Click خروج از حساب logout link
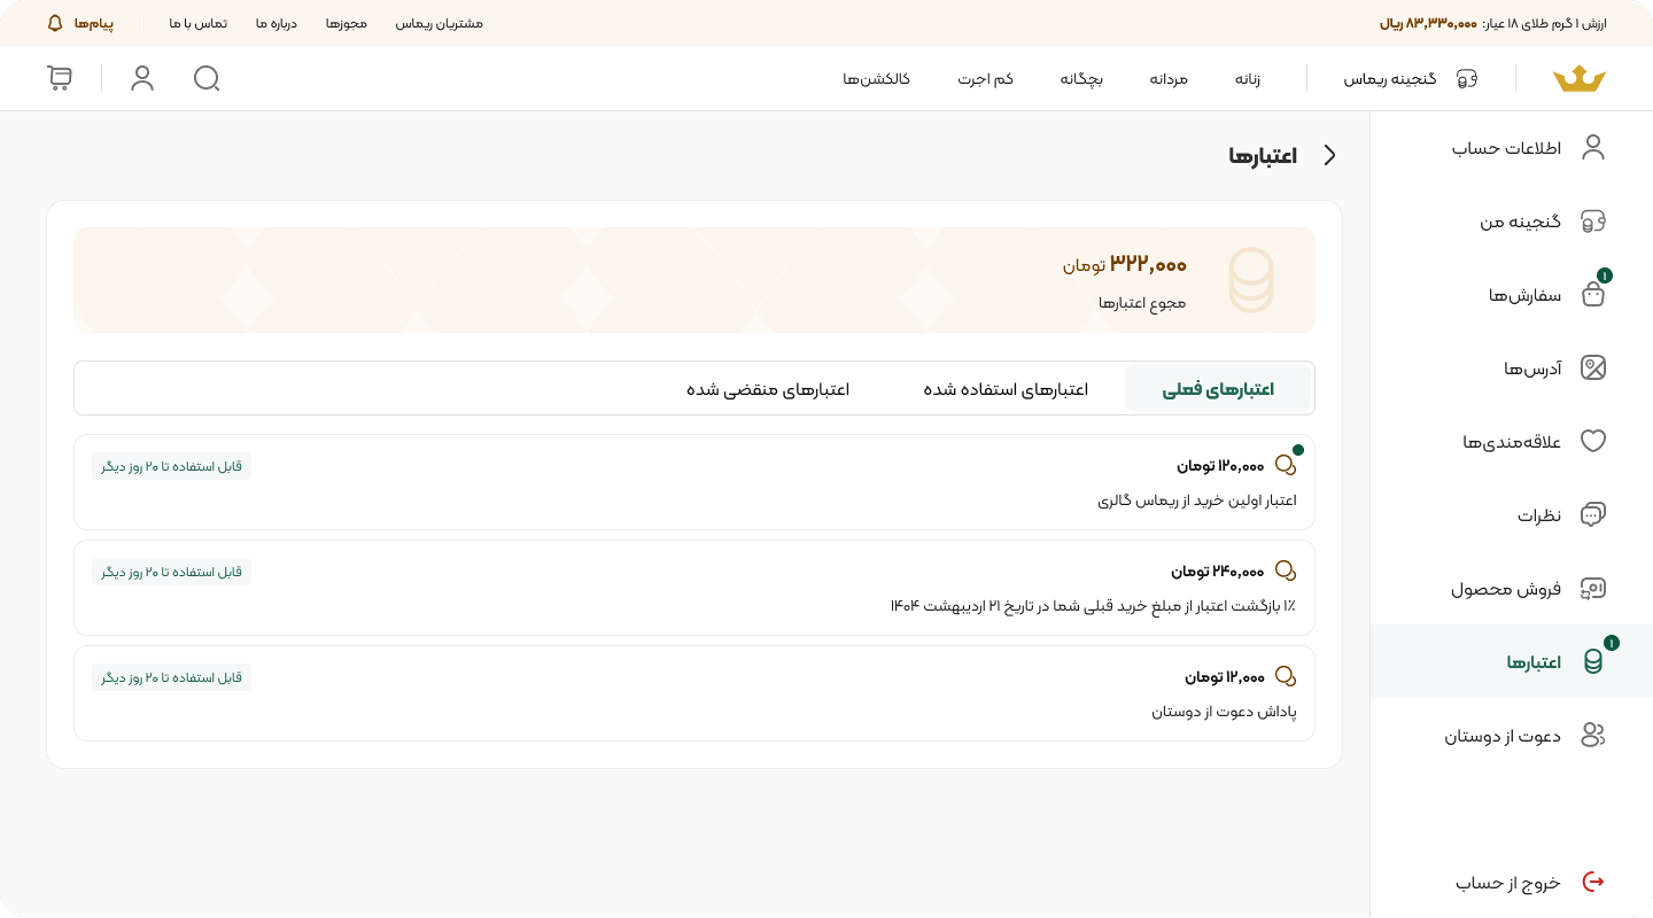The image size is (1653, 918). (x=1508, y=882)
